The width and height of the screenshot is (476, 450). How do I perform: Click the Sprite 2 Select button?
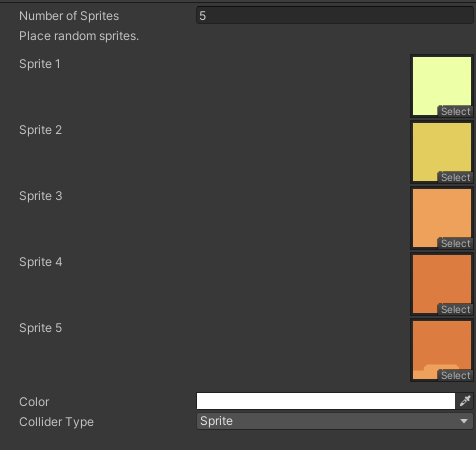455,177
